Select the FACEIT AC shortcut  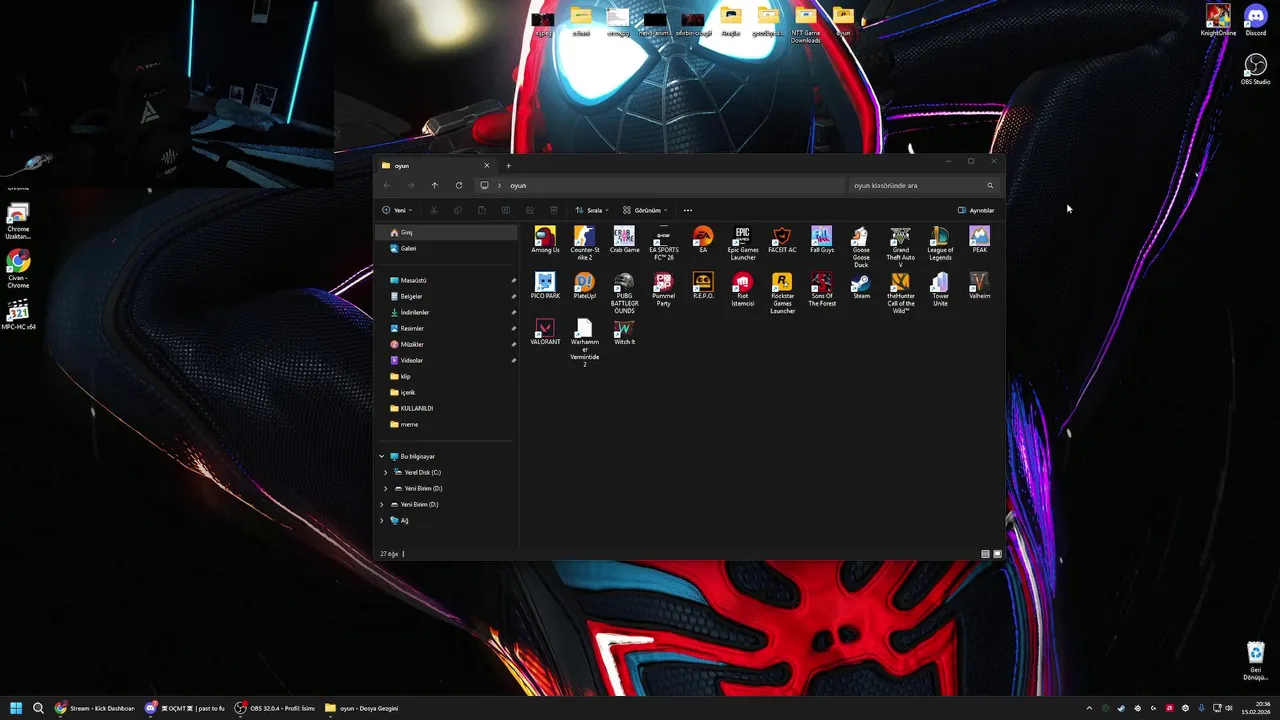(782, 240)
